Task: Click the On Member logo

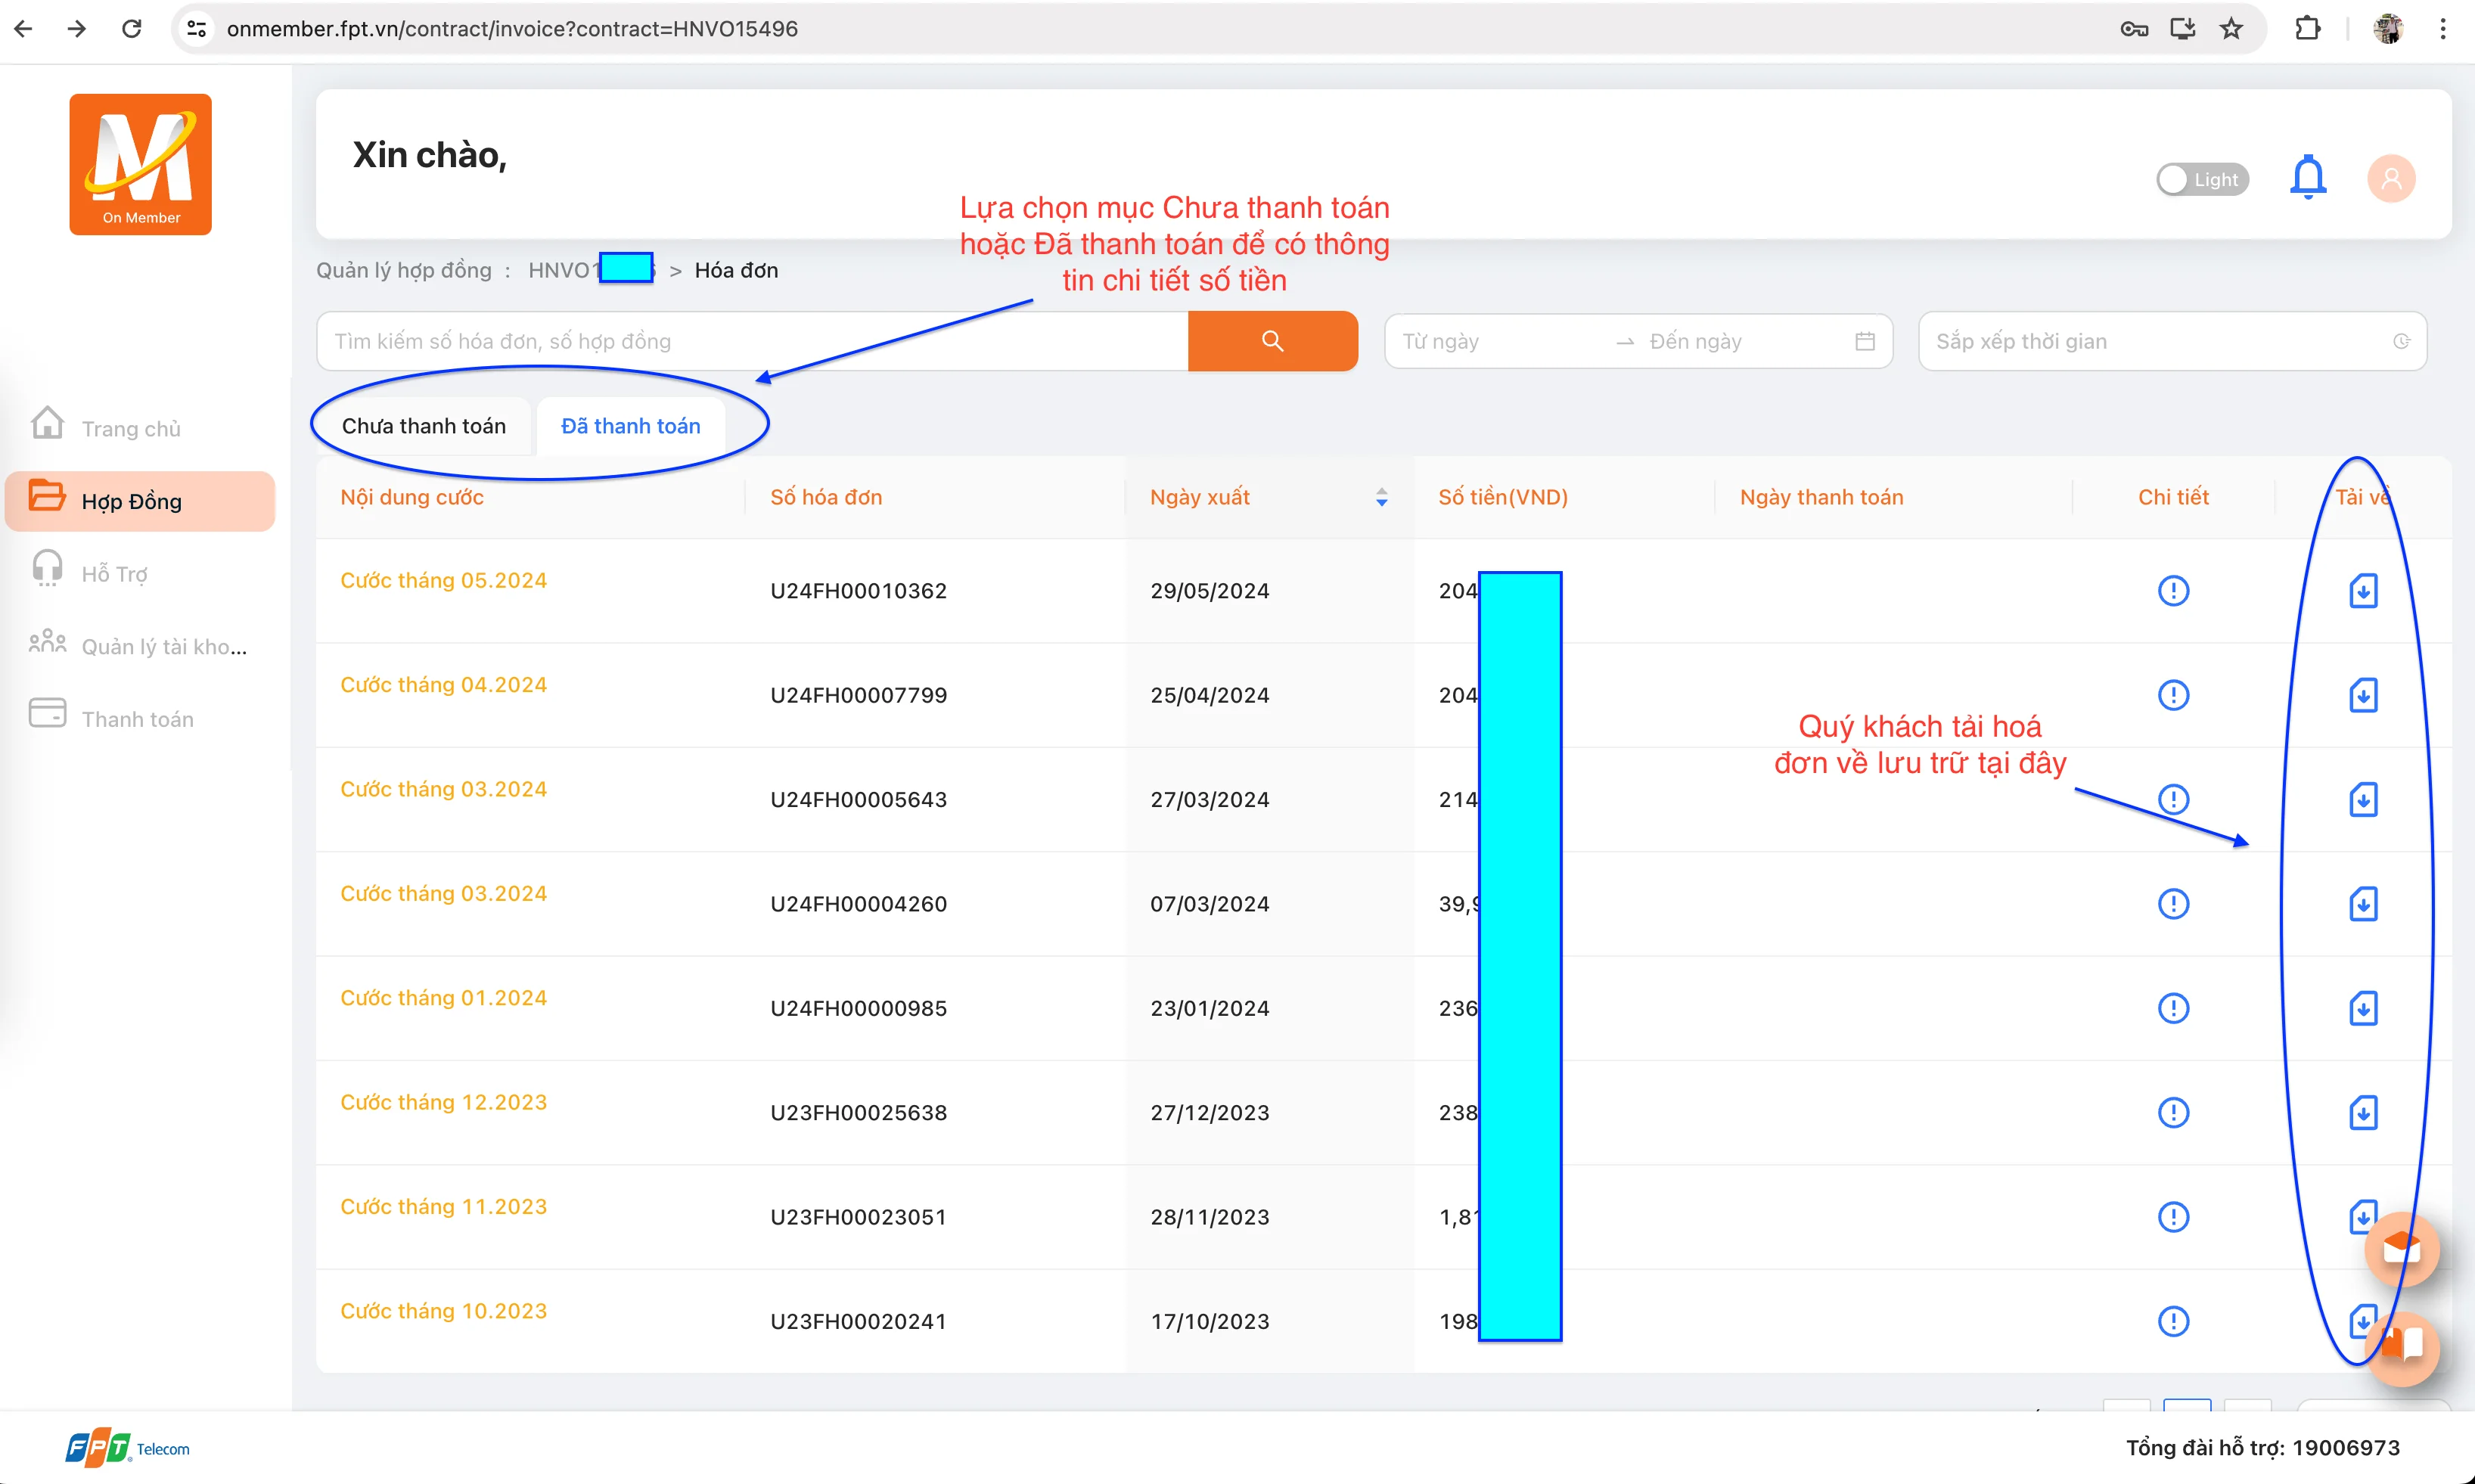Action: pos(140,165)
